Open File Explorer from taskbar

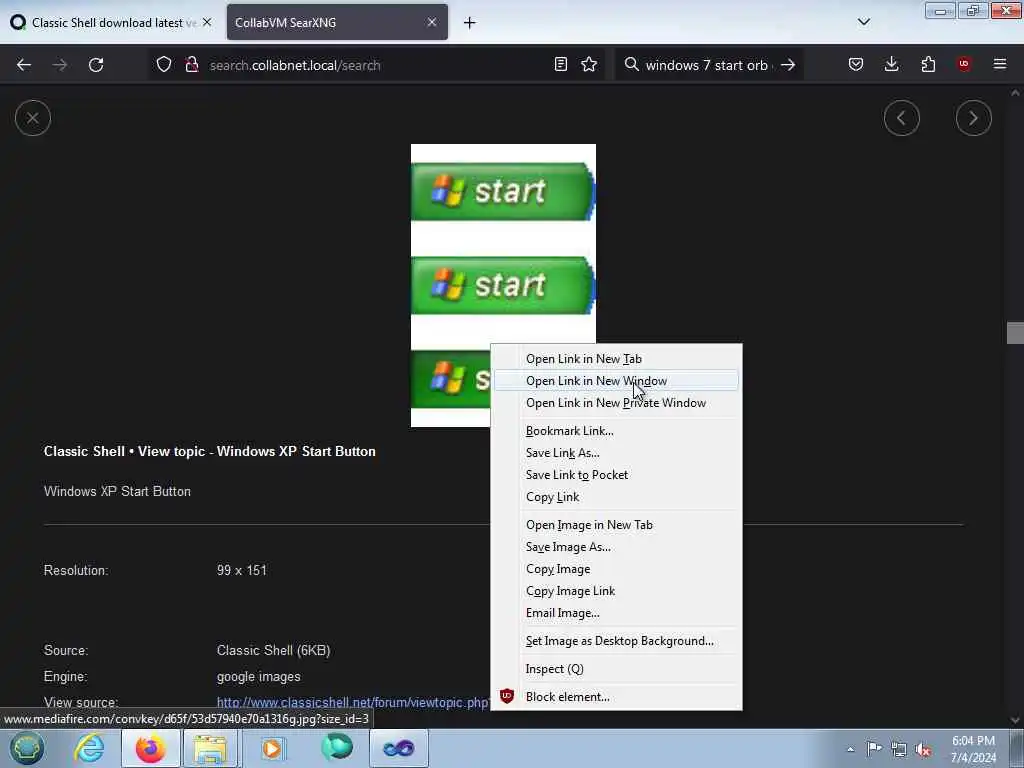(x=211, y=748)
